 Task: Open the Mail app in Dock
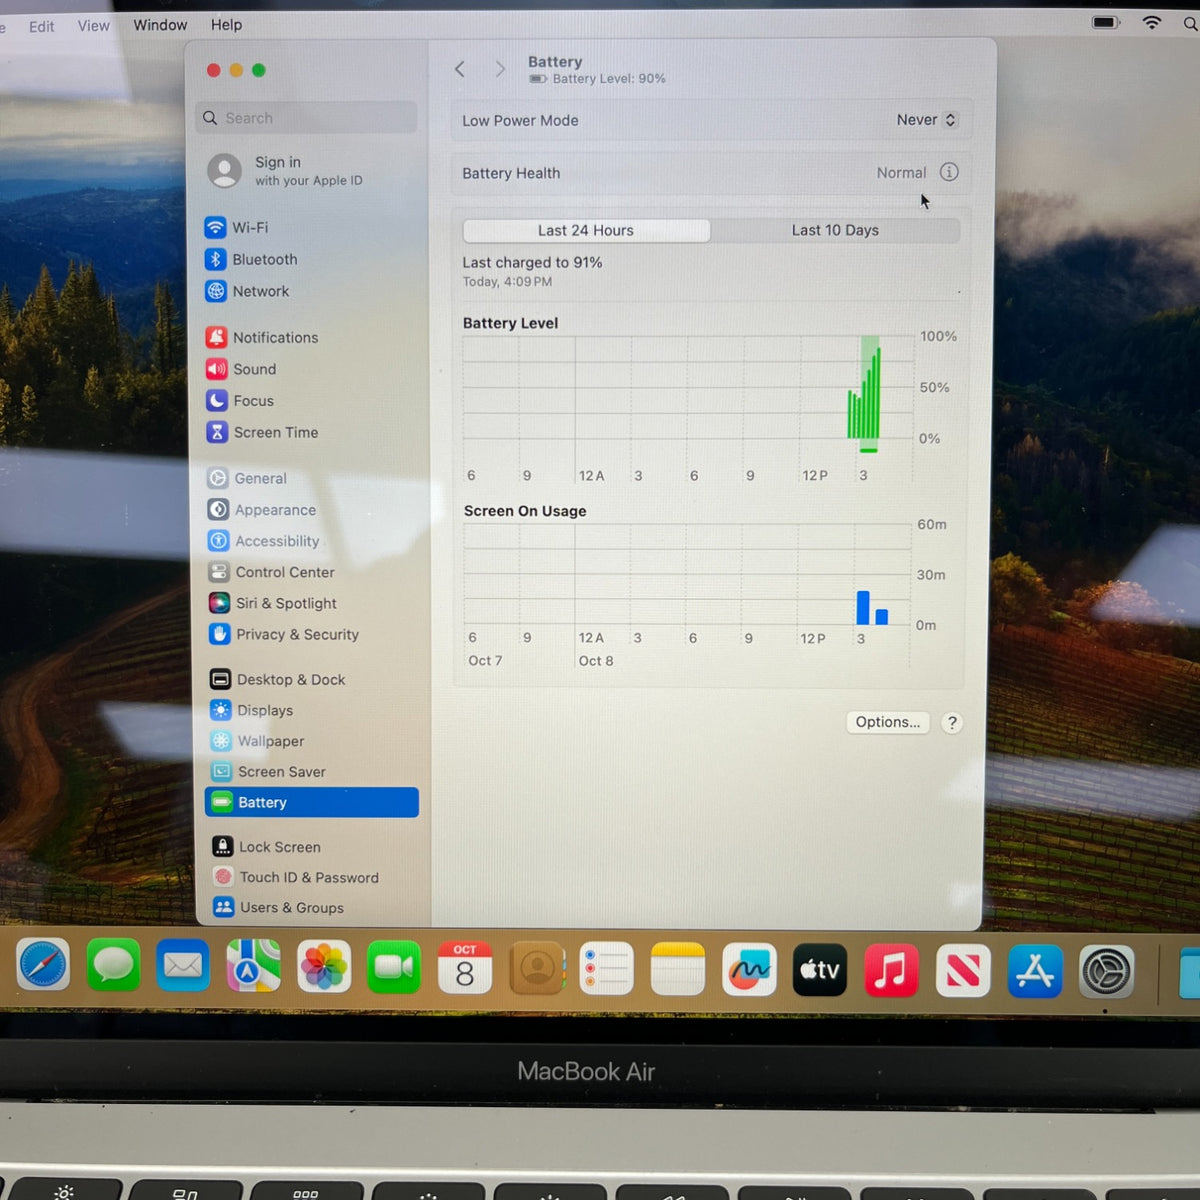pyautogui.click(x=183, y=966)
